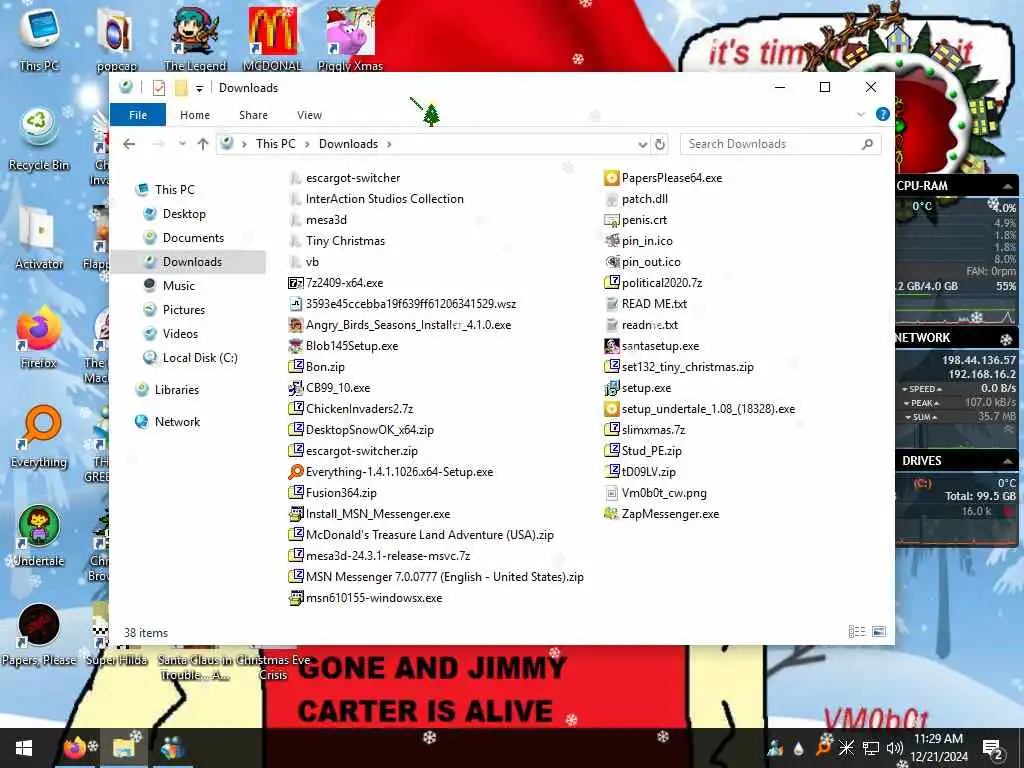This screenshot has height=768, width=1024.
Task: Select santasetup.exe icon
Action: (611, 345)
